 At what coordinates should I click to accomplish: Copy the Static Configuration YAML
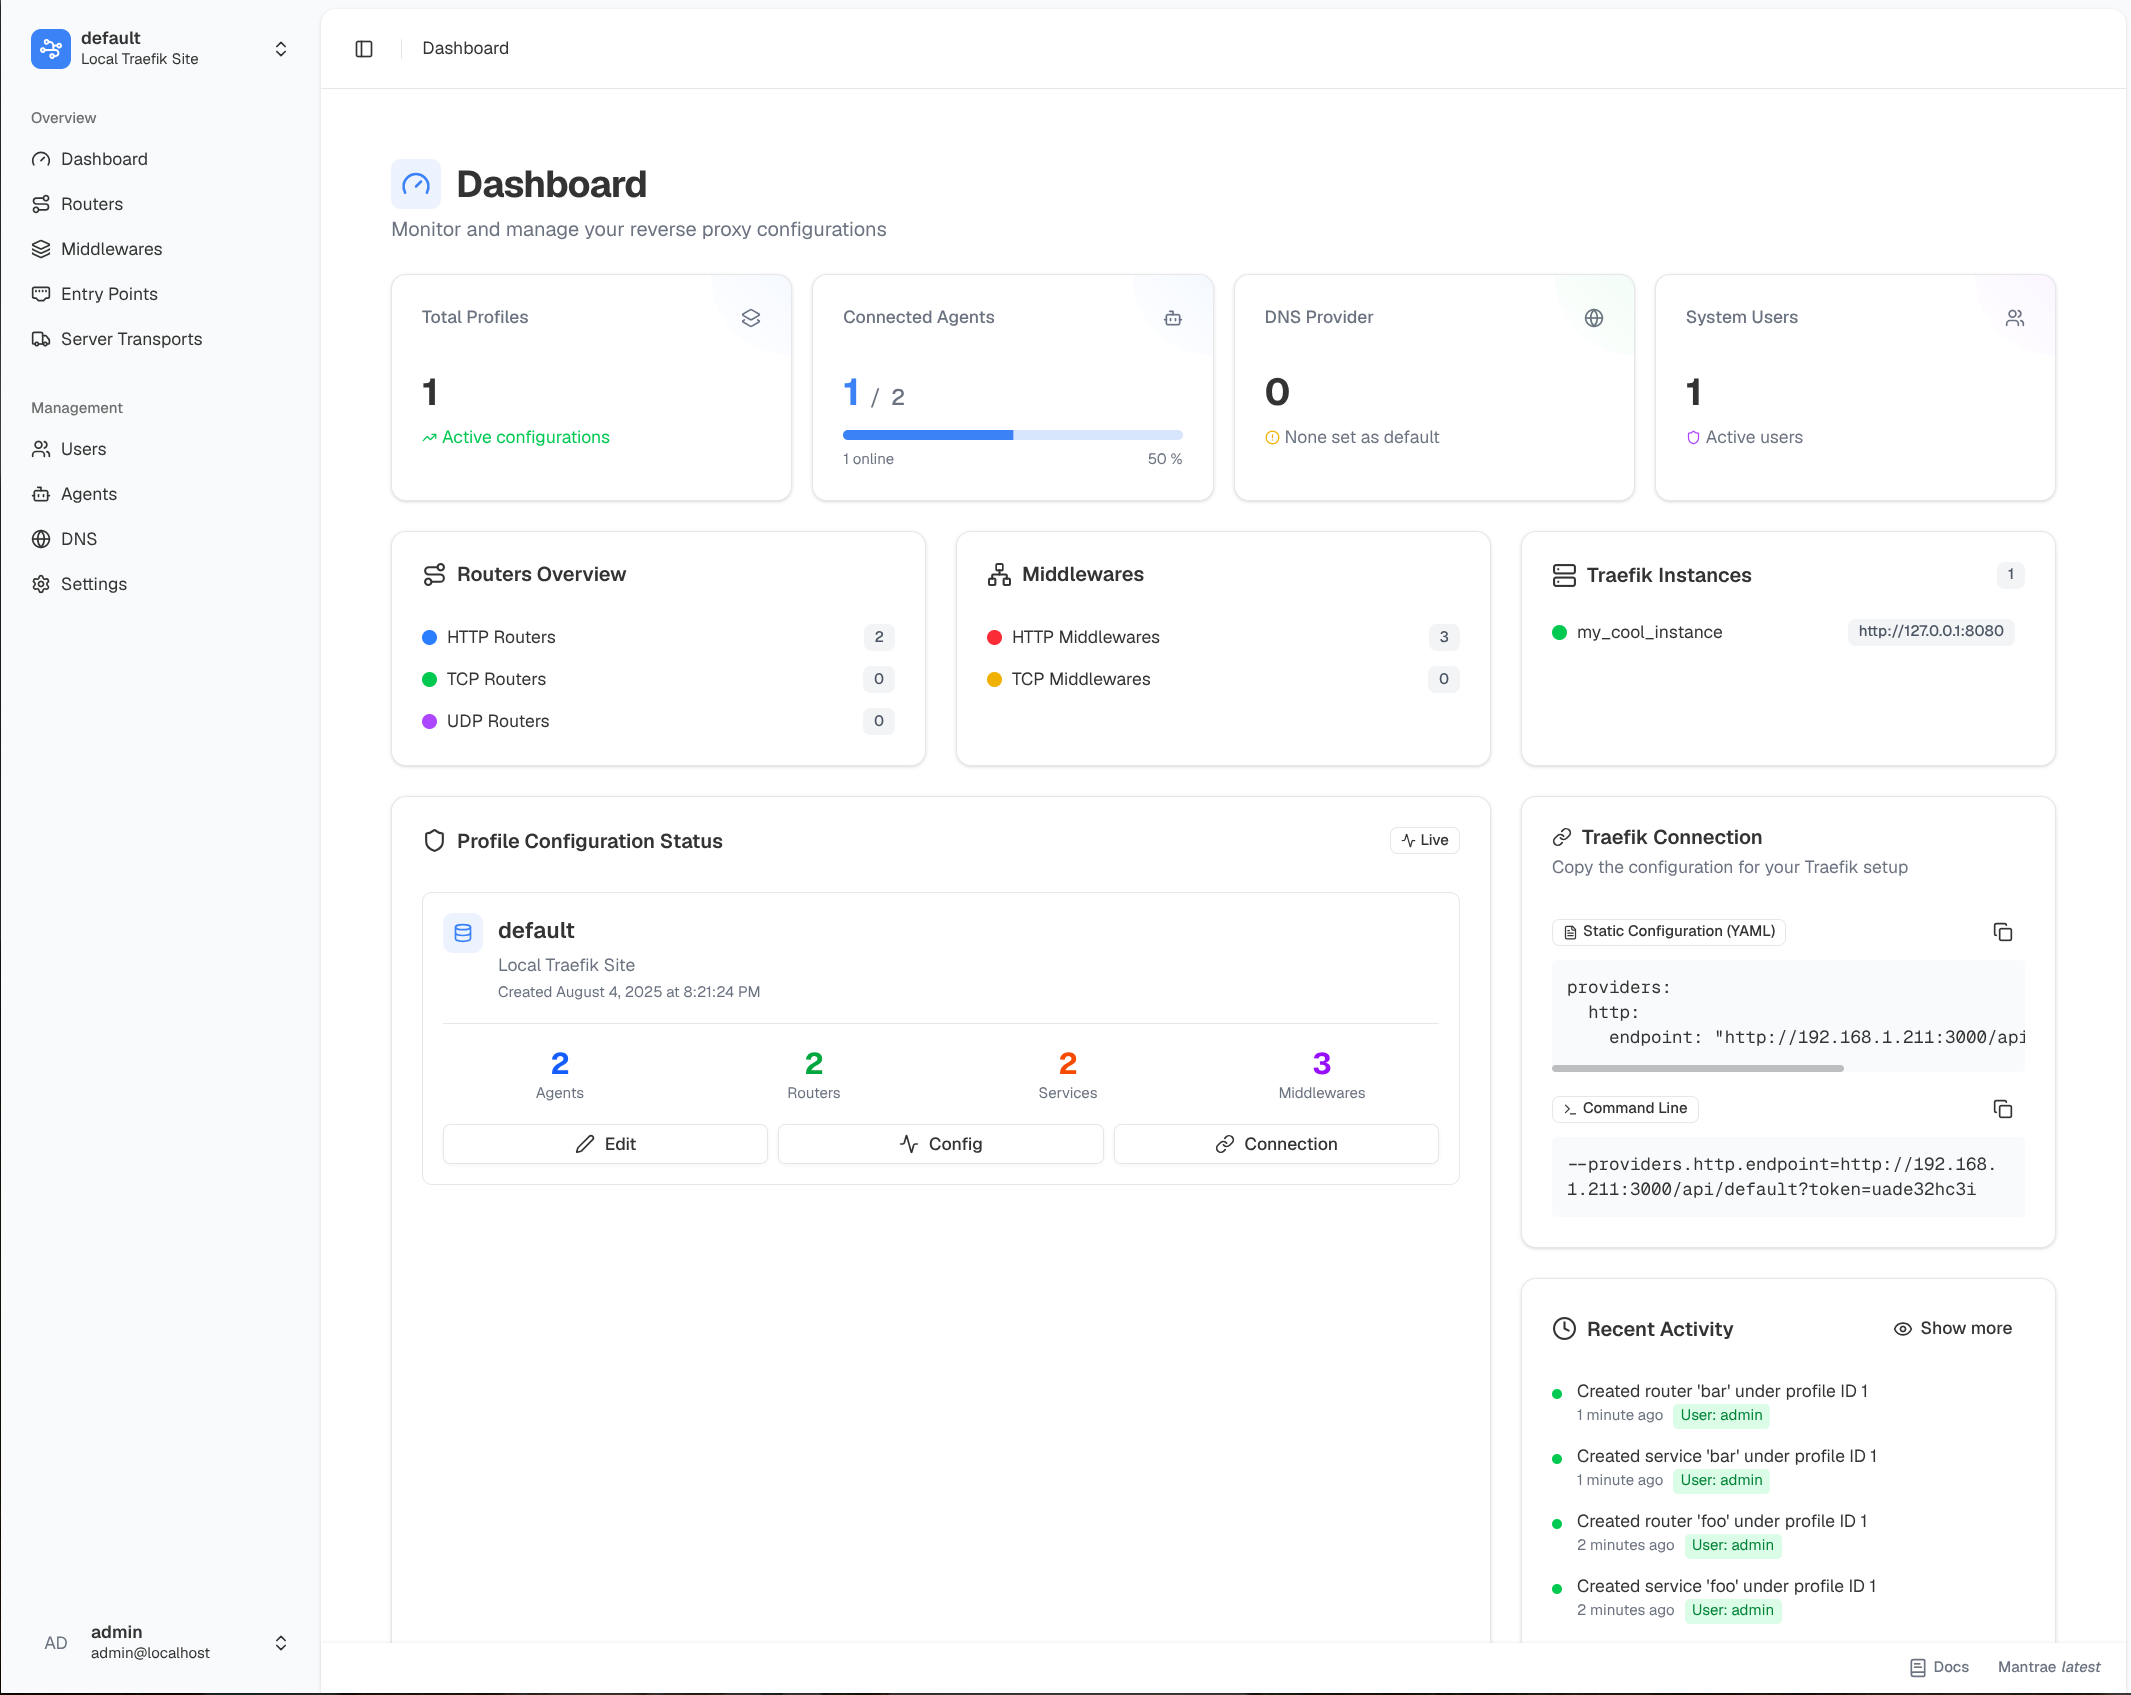tap(2002, 932)
